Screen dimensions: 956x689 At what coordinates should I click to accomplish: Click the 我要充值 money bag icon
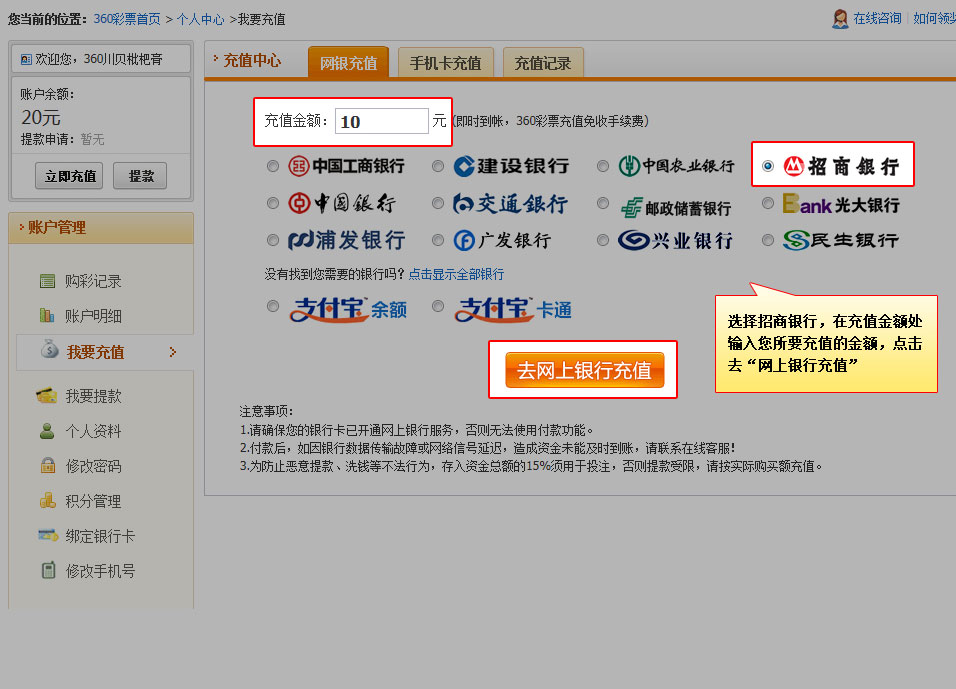[49, 349]
